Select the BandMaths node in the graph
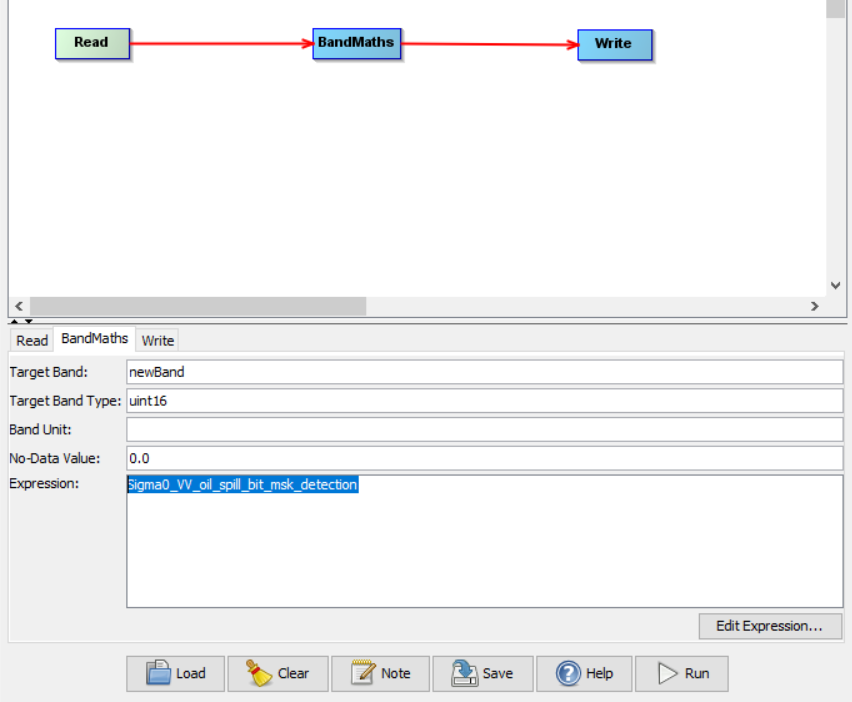 357,43
